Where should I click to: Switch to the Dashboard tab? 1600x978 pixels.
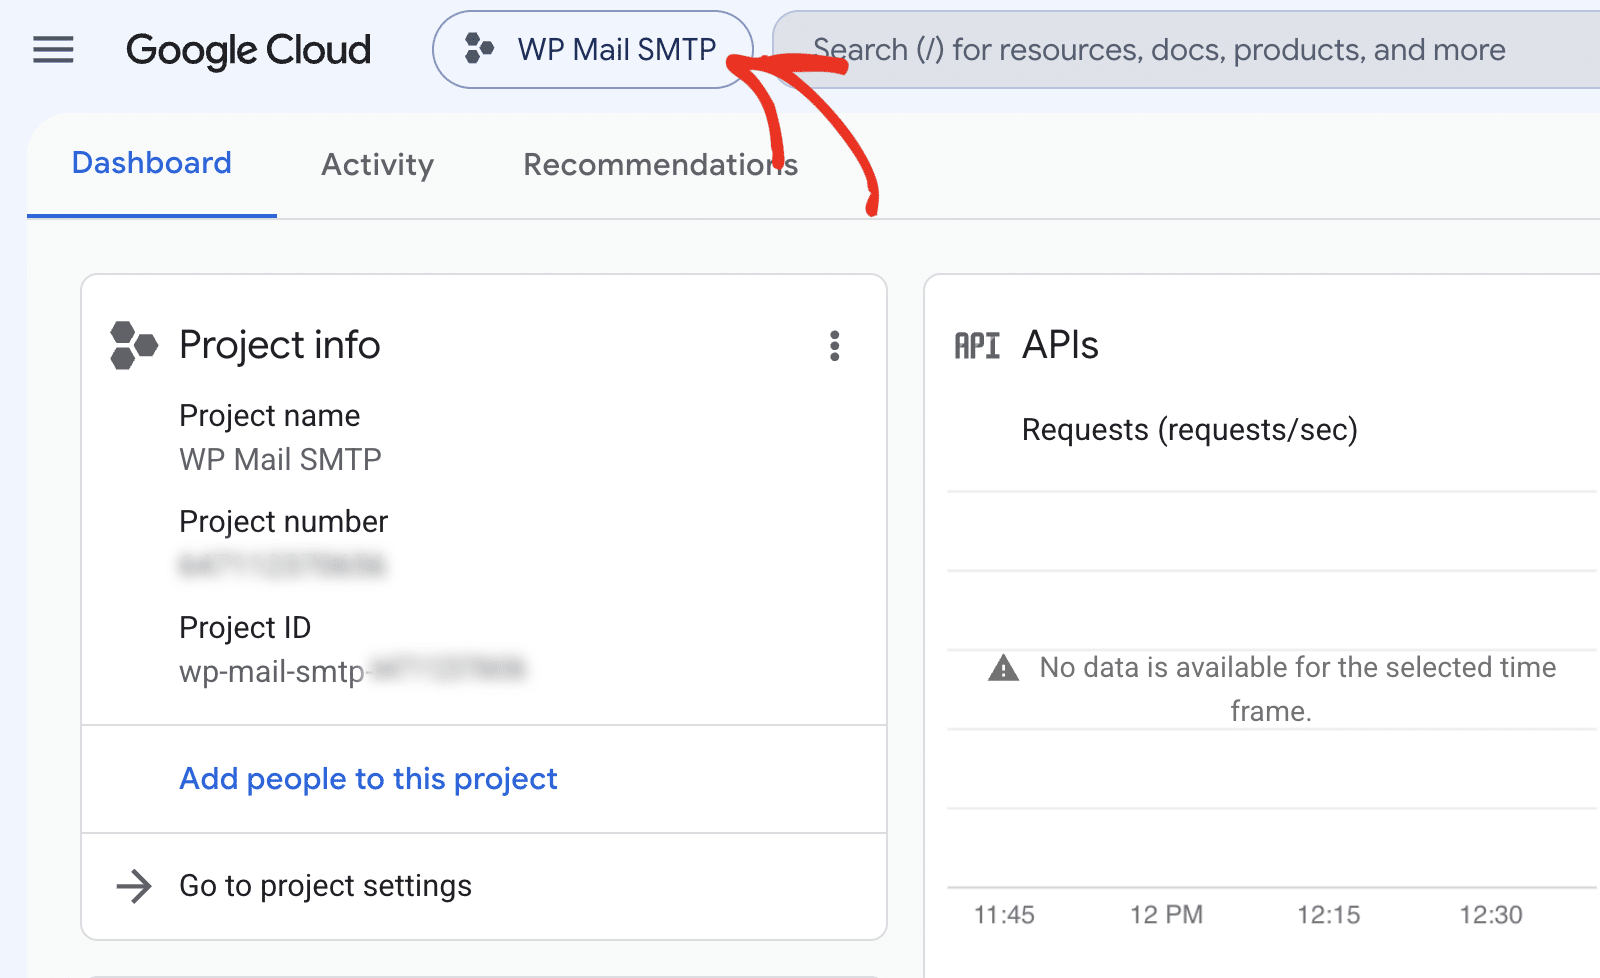pyautogui.click(x=152, y=163)
